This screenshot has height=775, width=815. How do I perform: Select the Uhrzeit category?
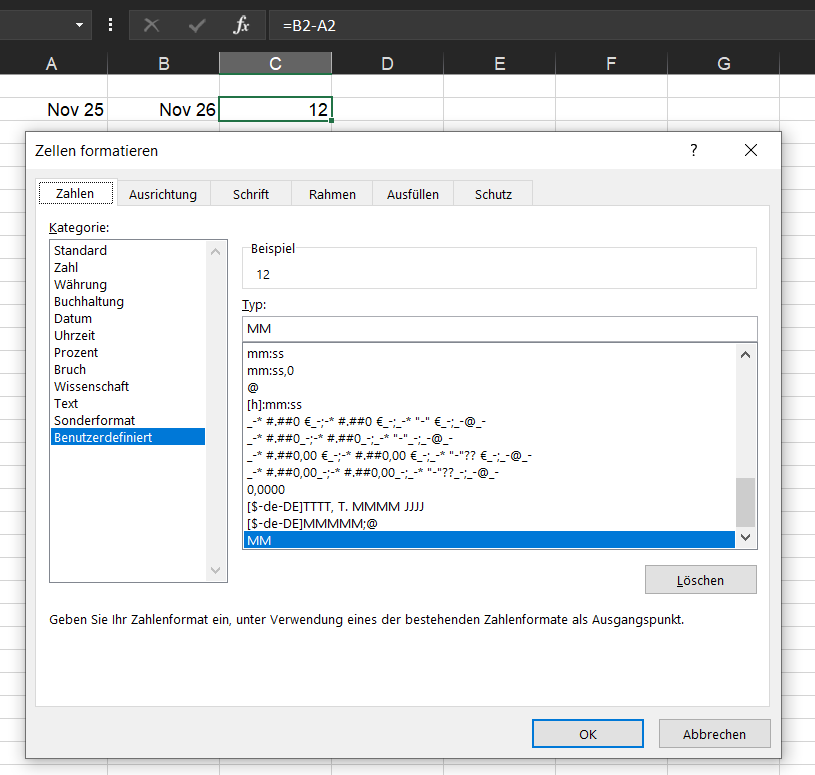pyautogui.click(x=128, y=336)
